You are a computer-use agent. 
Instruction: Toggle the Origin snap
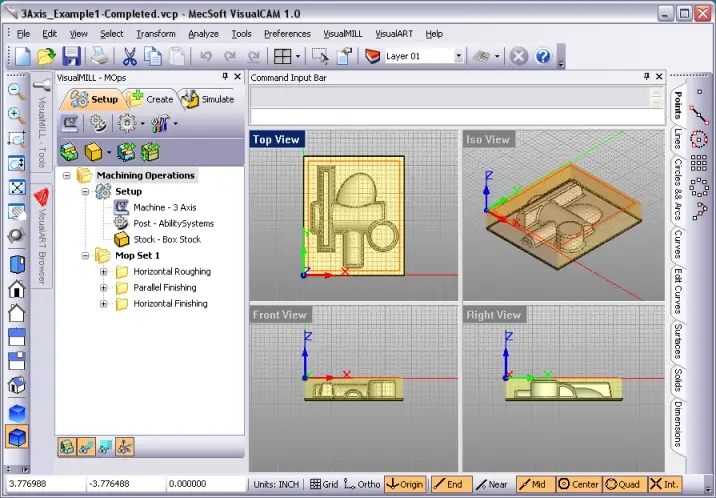(x=405, y=484)
